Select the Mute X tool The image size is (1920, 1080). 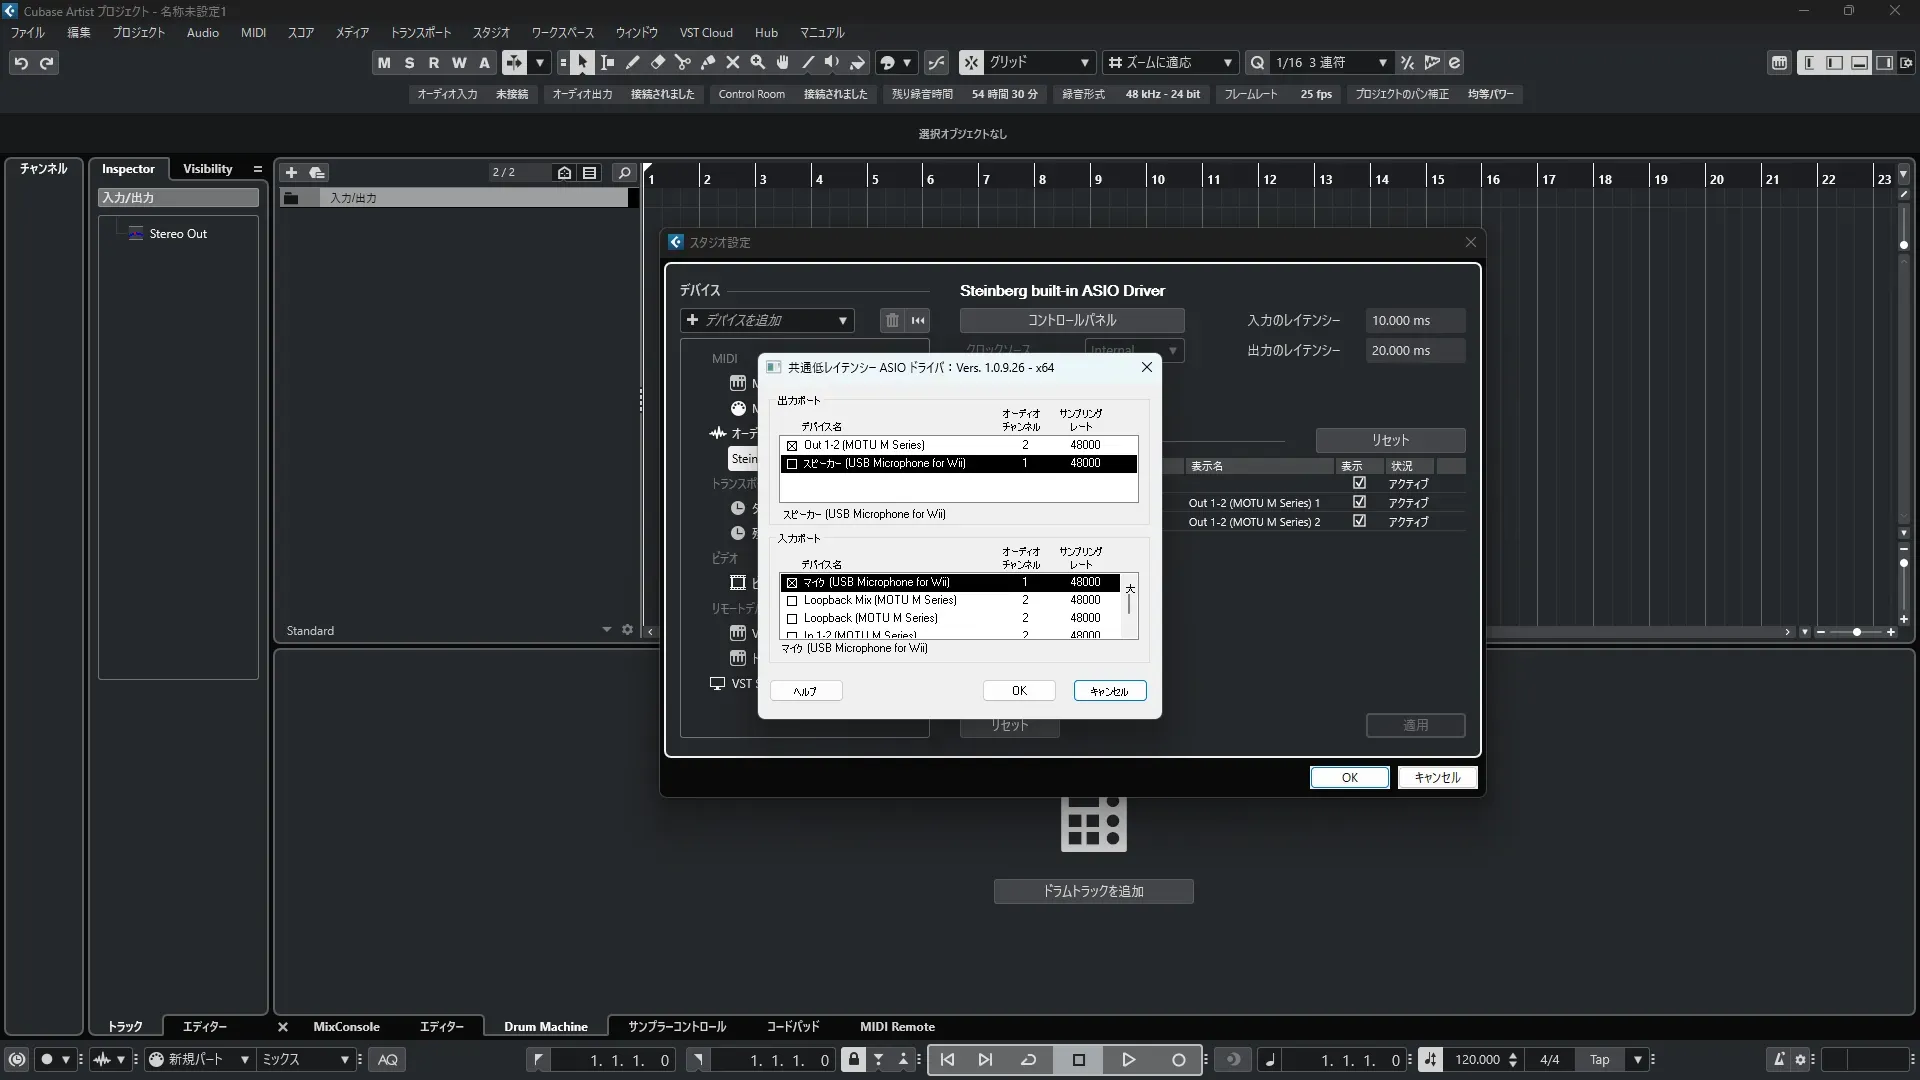pos(732,62)
